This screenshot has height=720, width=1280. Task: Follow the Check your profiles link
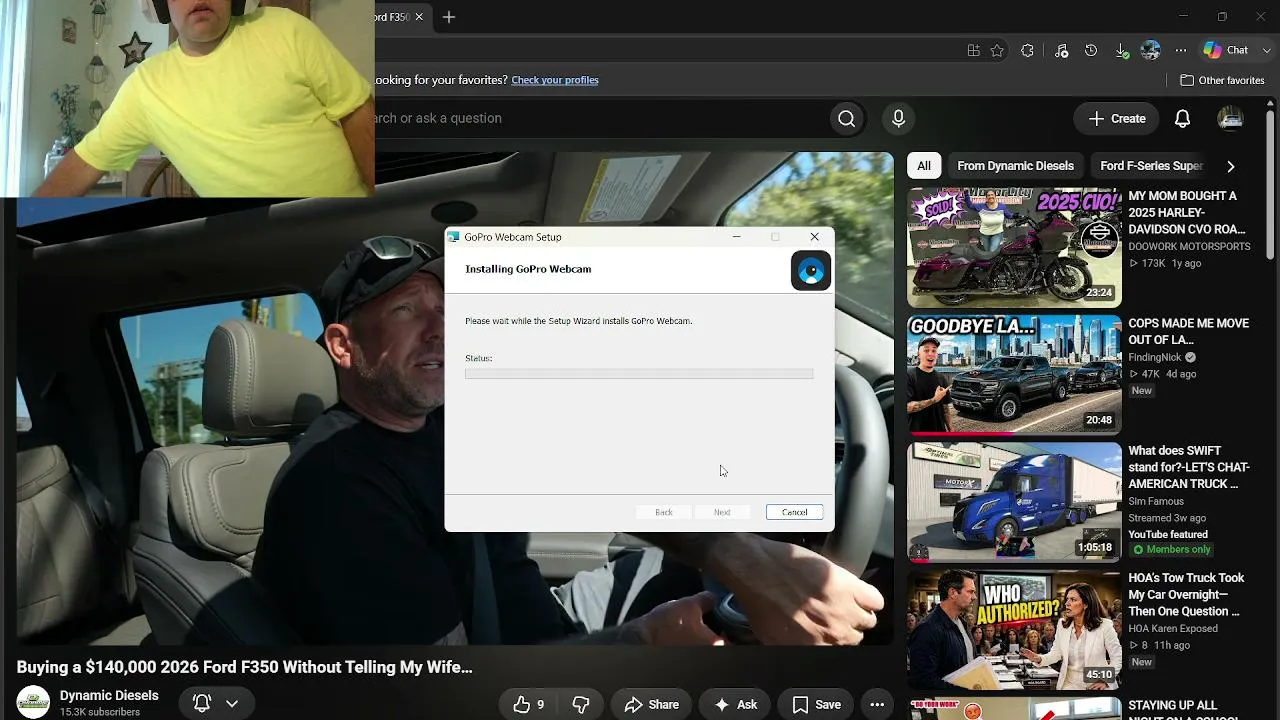pos(555,80)
